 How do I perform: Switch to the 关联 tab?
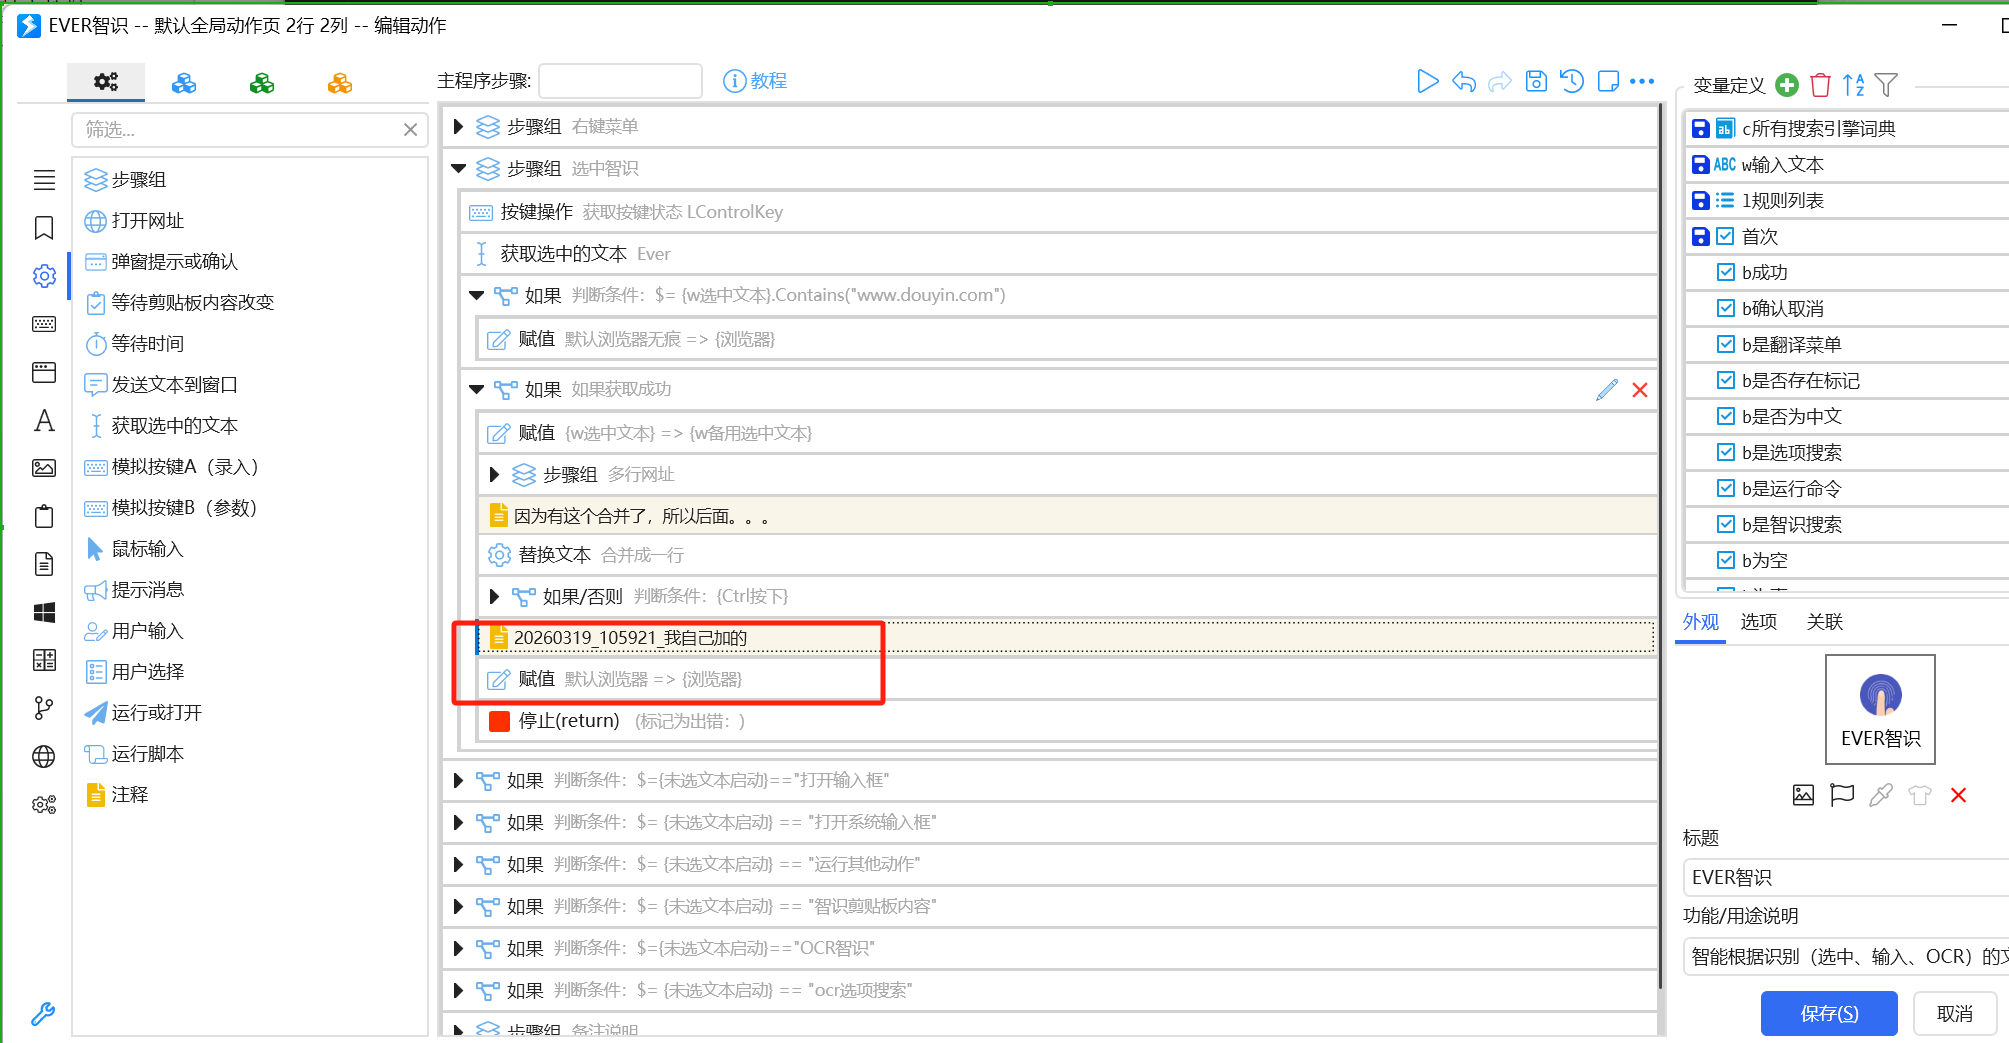(1825, 622)
